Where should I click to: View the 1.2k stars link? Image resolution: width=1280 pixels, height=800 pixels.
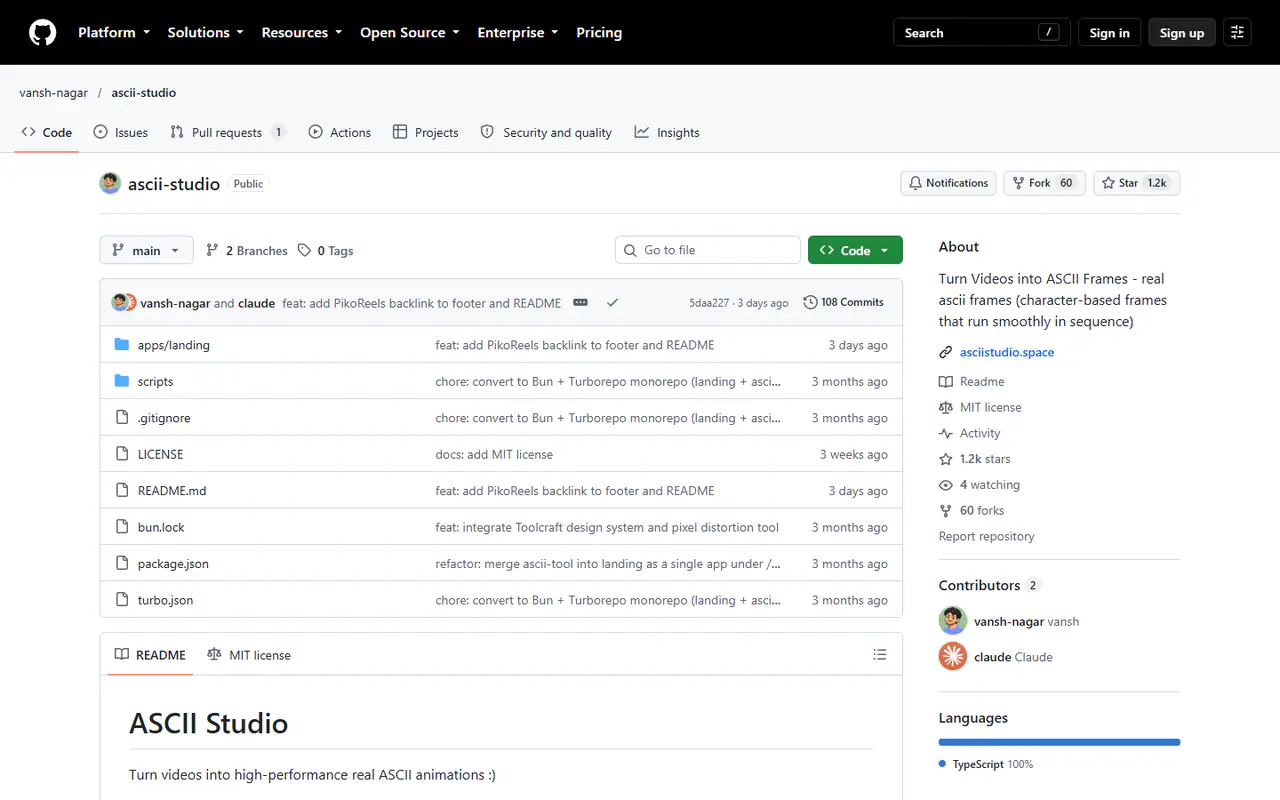[975, 459]
